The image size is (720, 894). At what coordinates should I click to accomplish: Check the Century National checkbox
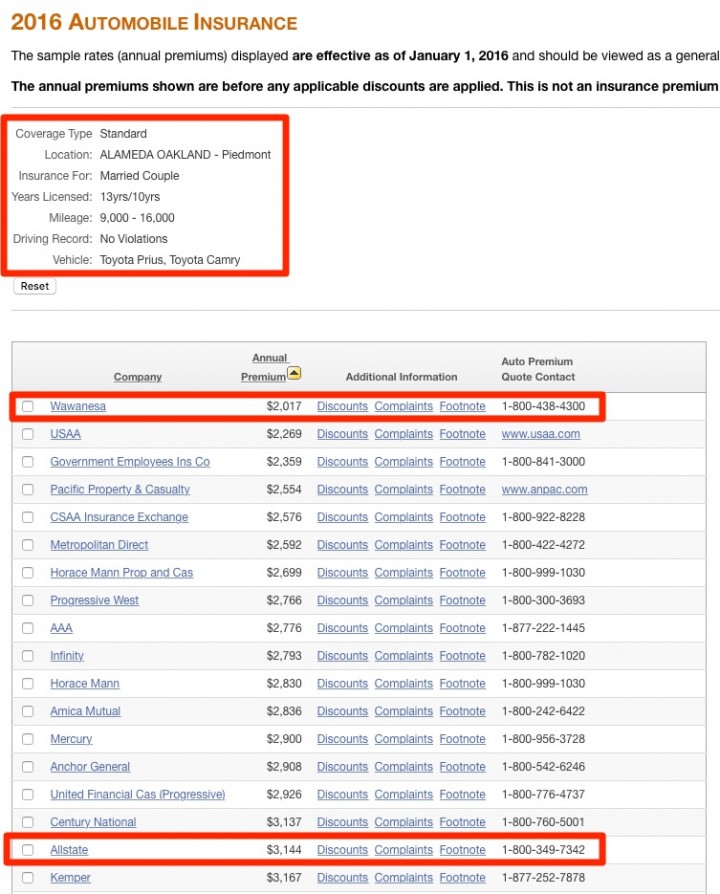point(28,822)
